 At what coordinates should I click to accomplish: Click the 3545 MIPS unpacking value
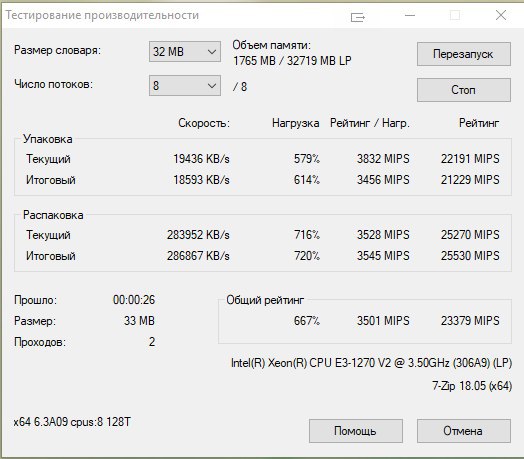click(383, 256)
